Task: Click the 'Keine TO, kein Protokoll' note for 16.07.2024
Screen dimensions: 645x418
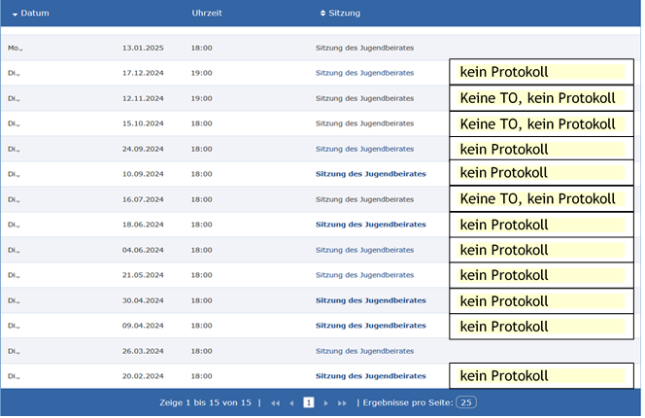Action: 541,199
